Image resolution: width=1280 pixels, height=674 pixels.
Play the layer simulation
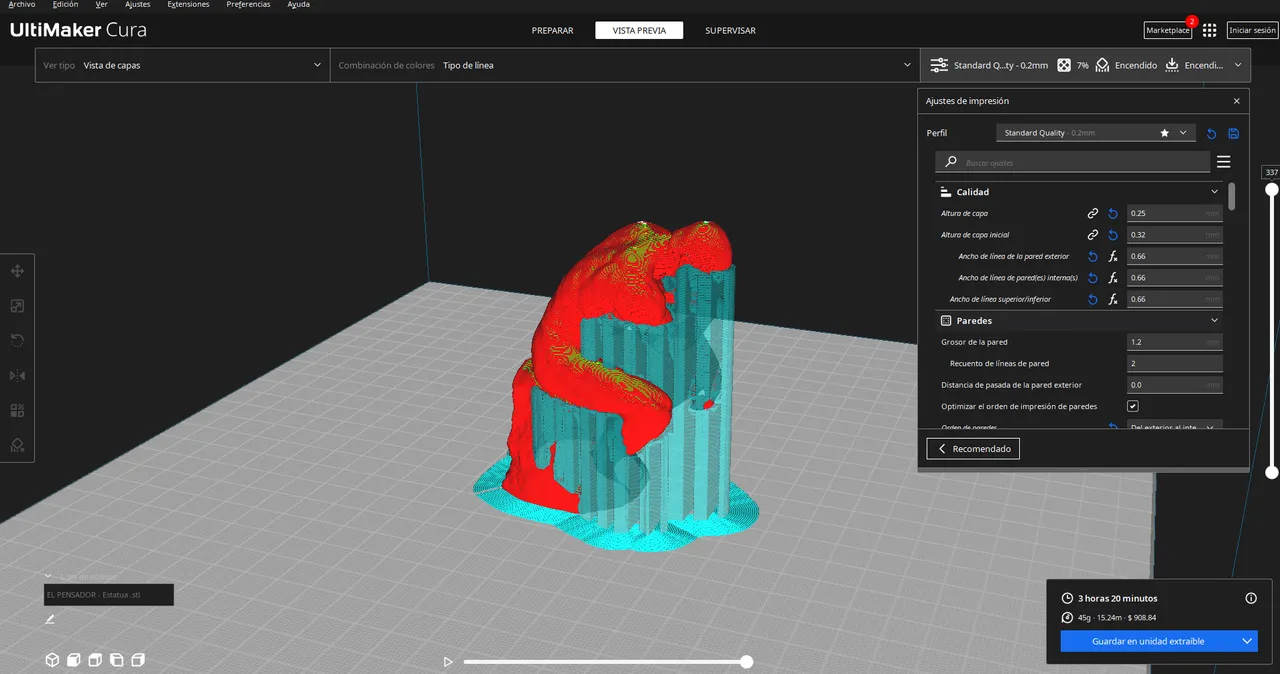point(448,662)
